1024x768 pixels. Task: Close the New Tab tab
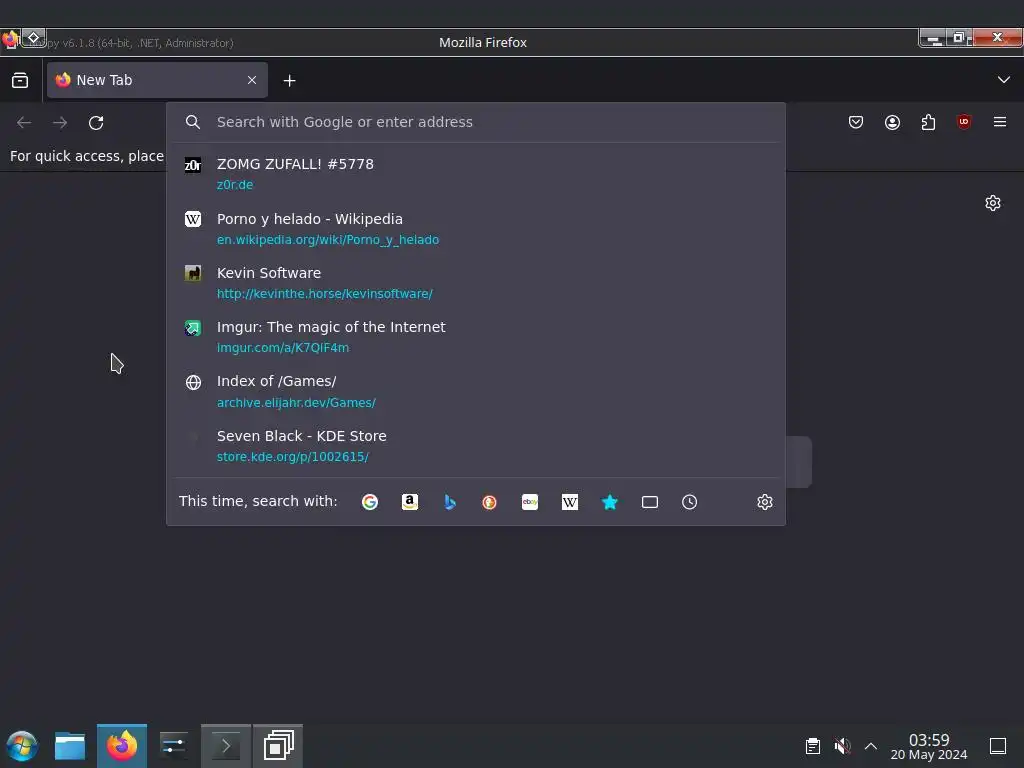pos(252,80)
